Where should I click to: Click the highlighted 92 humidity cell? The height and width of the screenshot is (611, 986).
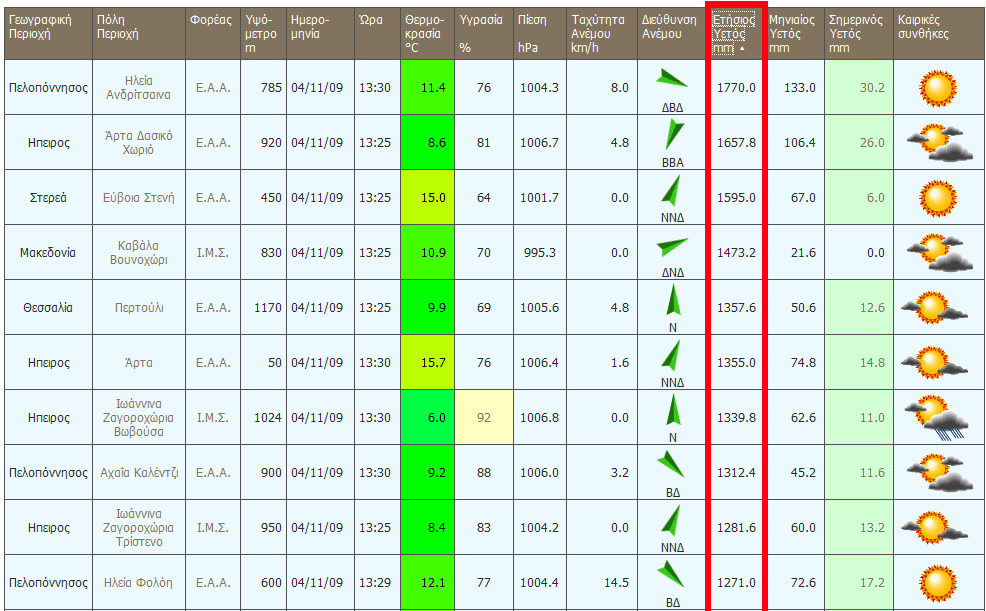point(484,418)
